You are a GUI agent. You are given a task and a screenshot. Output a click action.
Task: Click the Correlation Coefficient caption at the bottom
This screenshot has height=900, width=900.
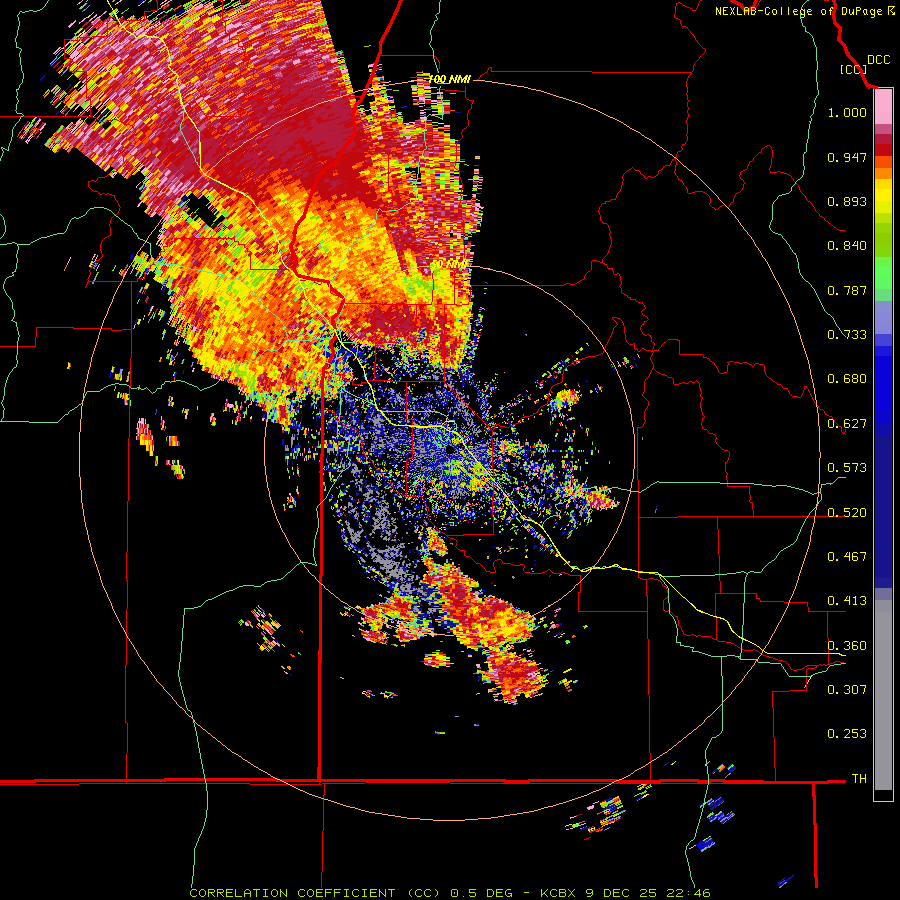point(450,893)
